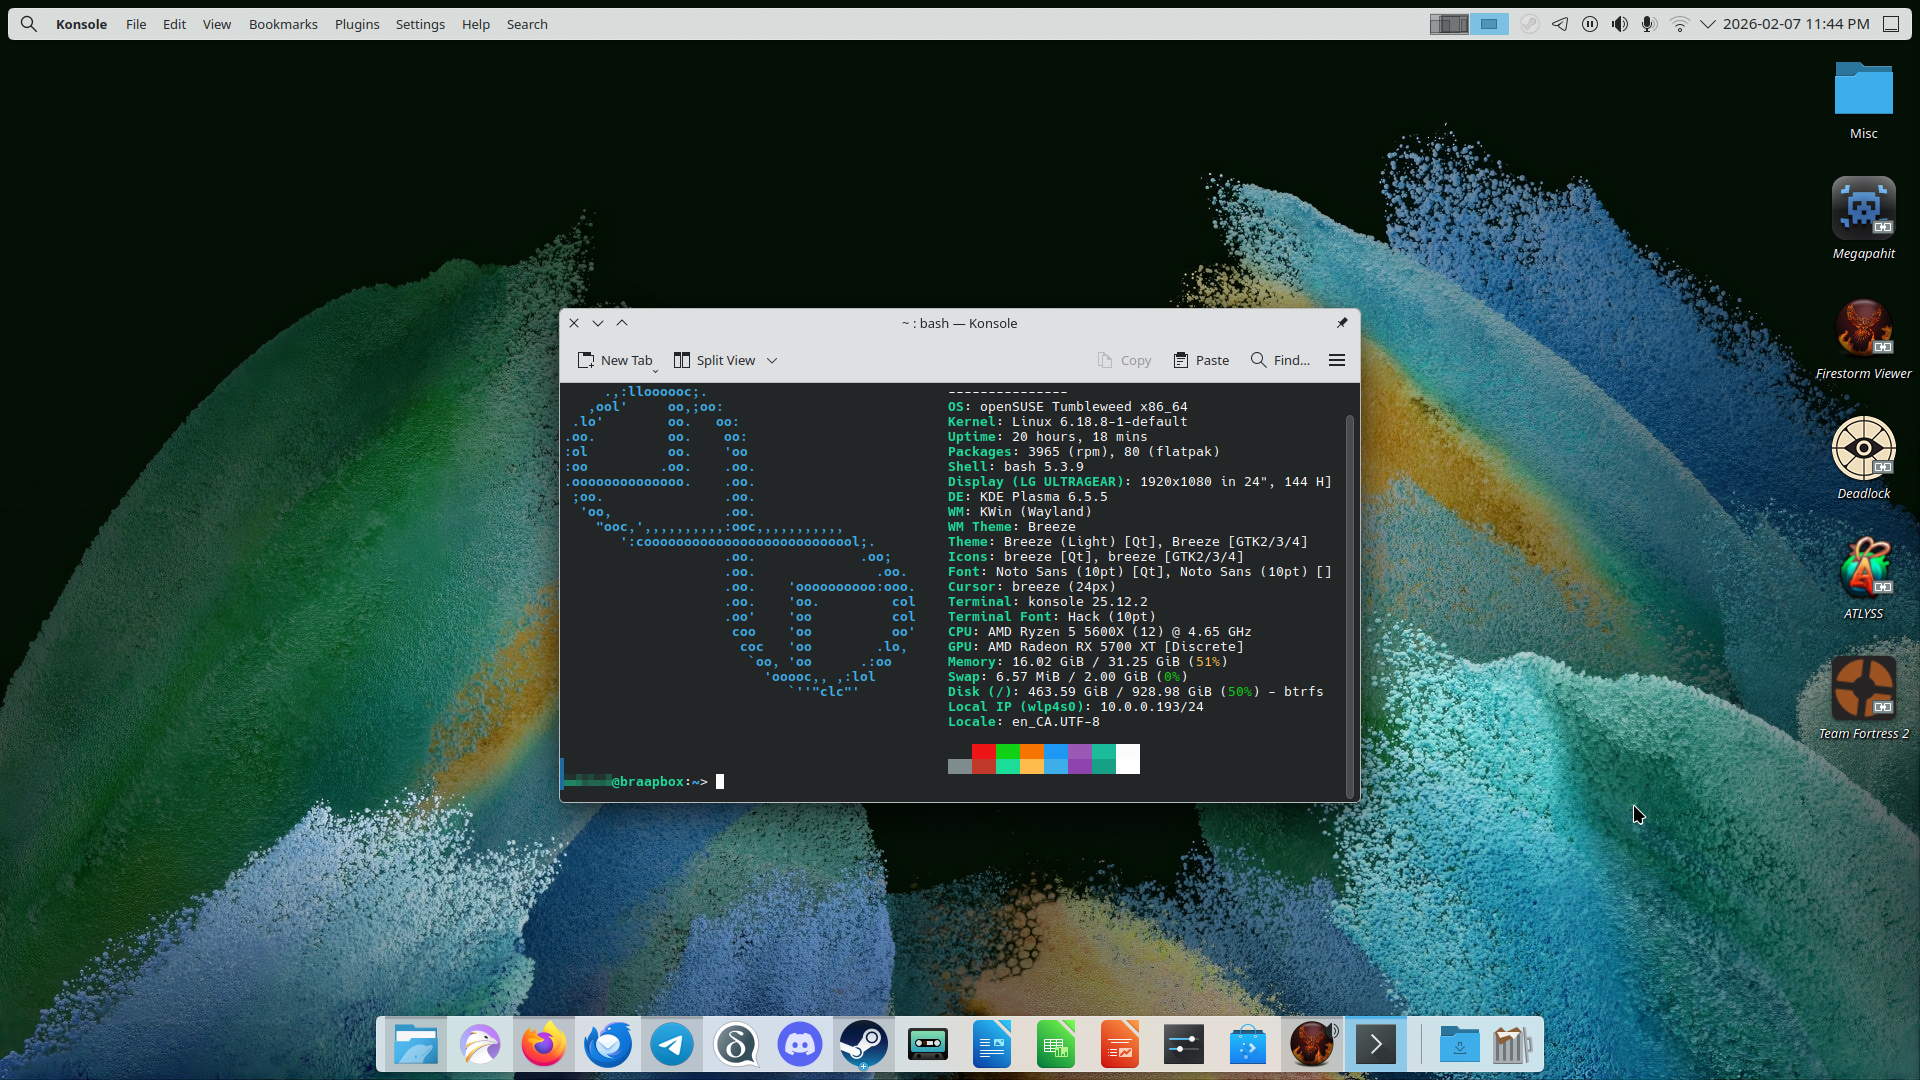Screen dimensions: 1920x1080
Task: Open Find search in Konsole toolbar
Action: point(1280,360)
